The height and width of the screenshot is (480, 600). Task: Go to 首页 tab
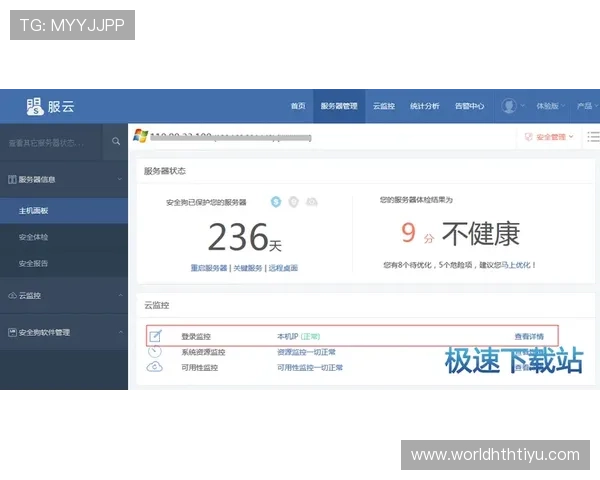[x=298, y=106]
